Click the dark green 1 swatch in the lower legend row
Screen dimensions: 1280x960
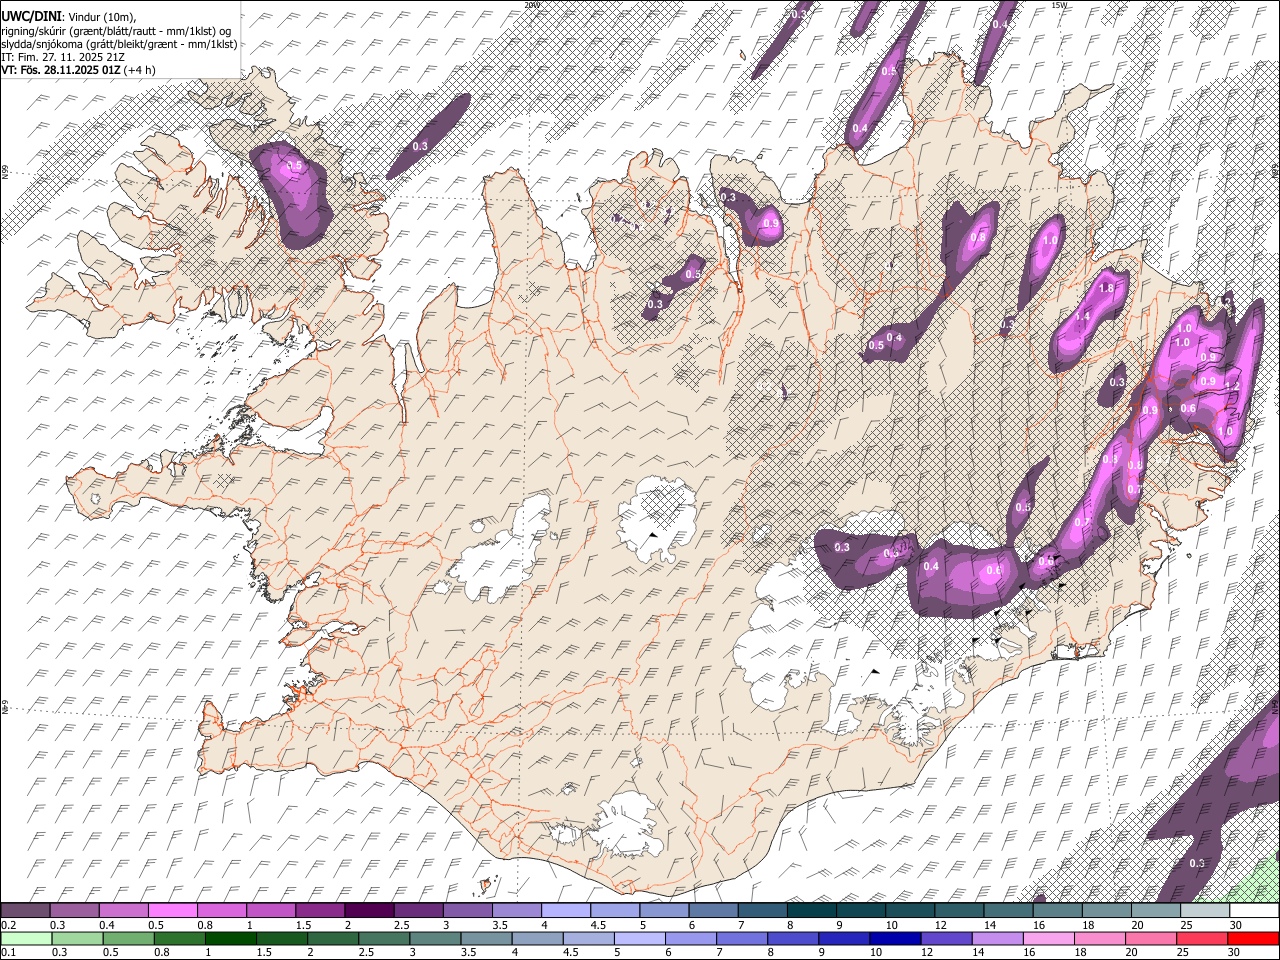point(230,939)
